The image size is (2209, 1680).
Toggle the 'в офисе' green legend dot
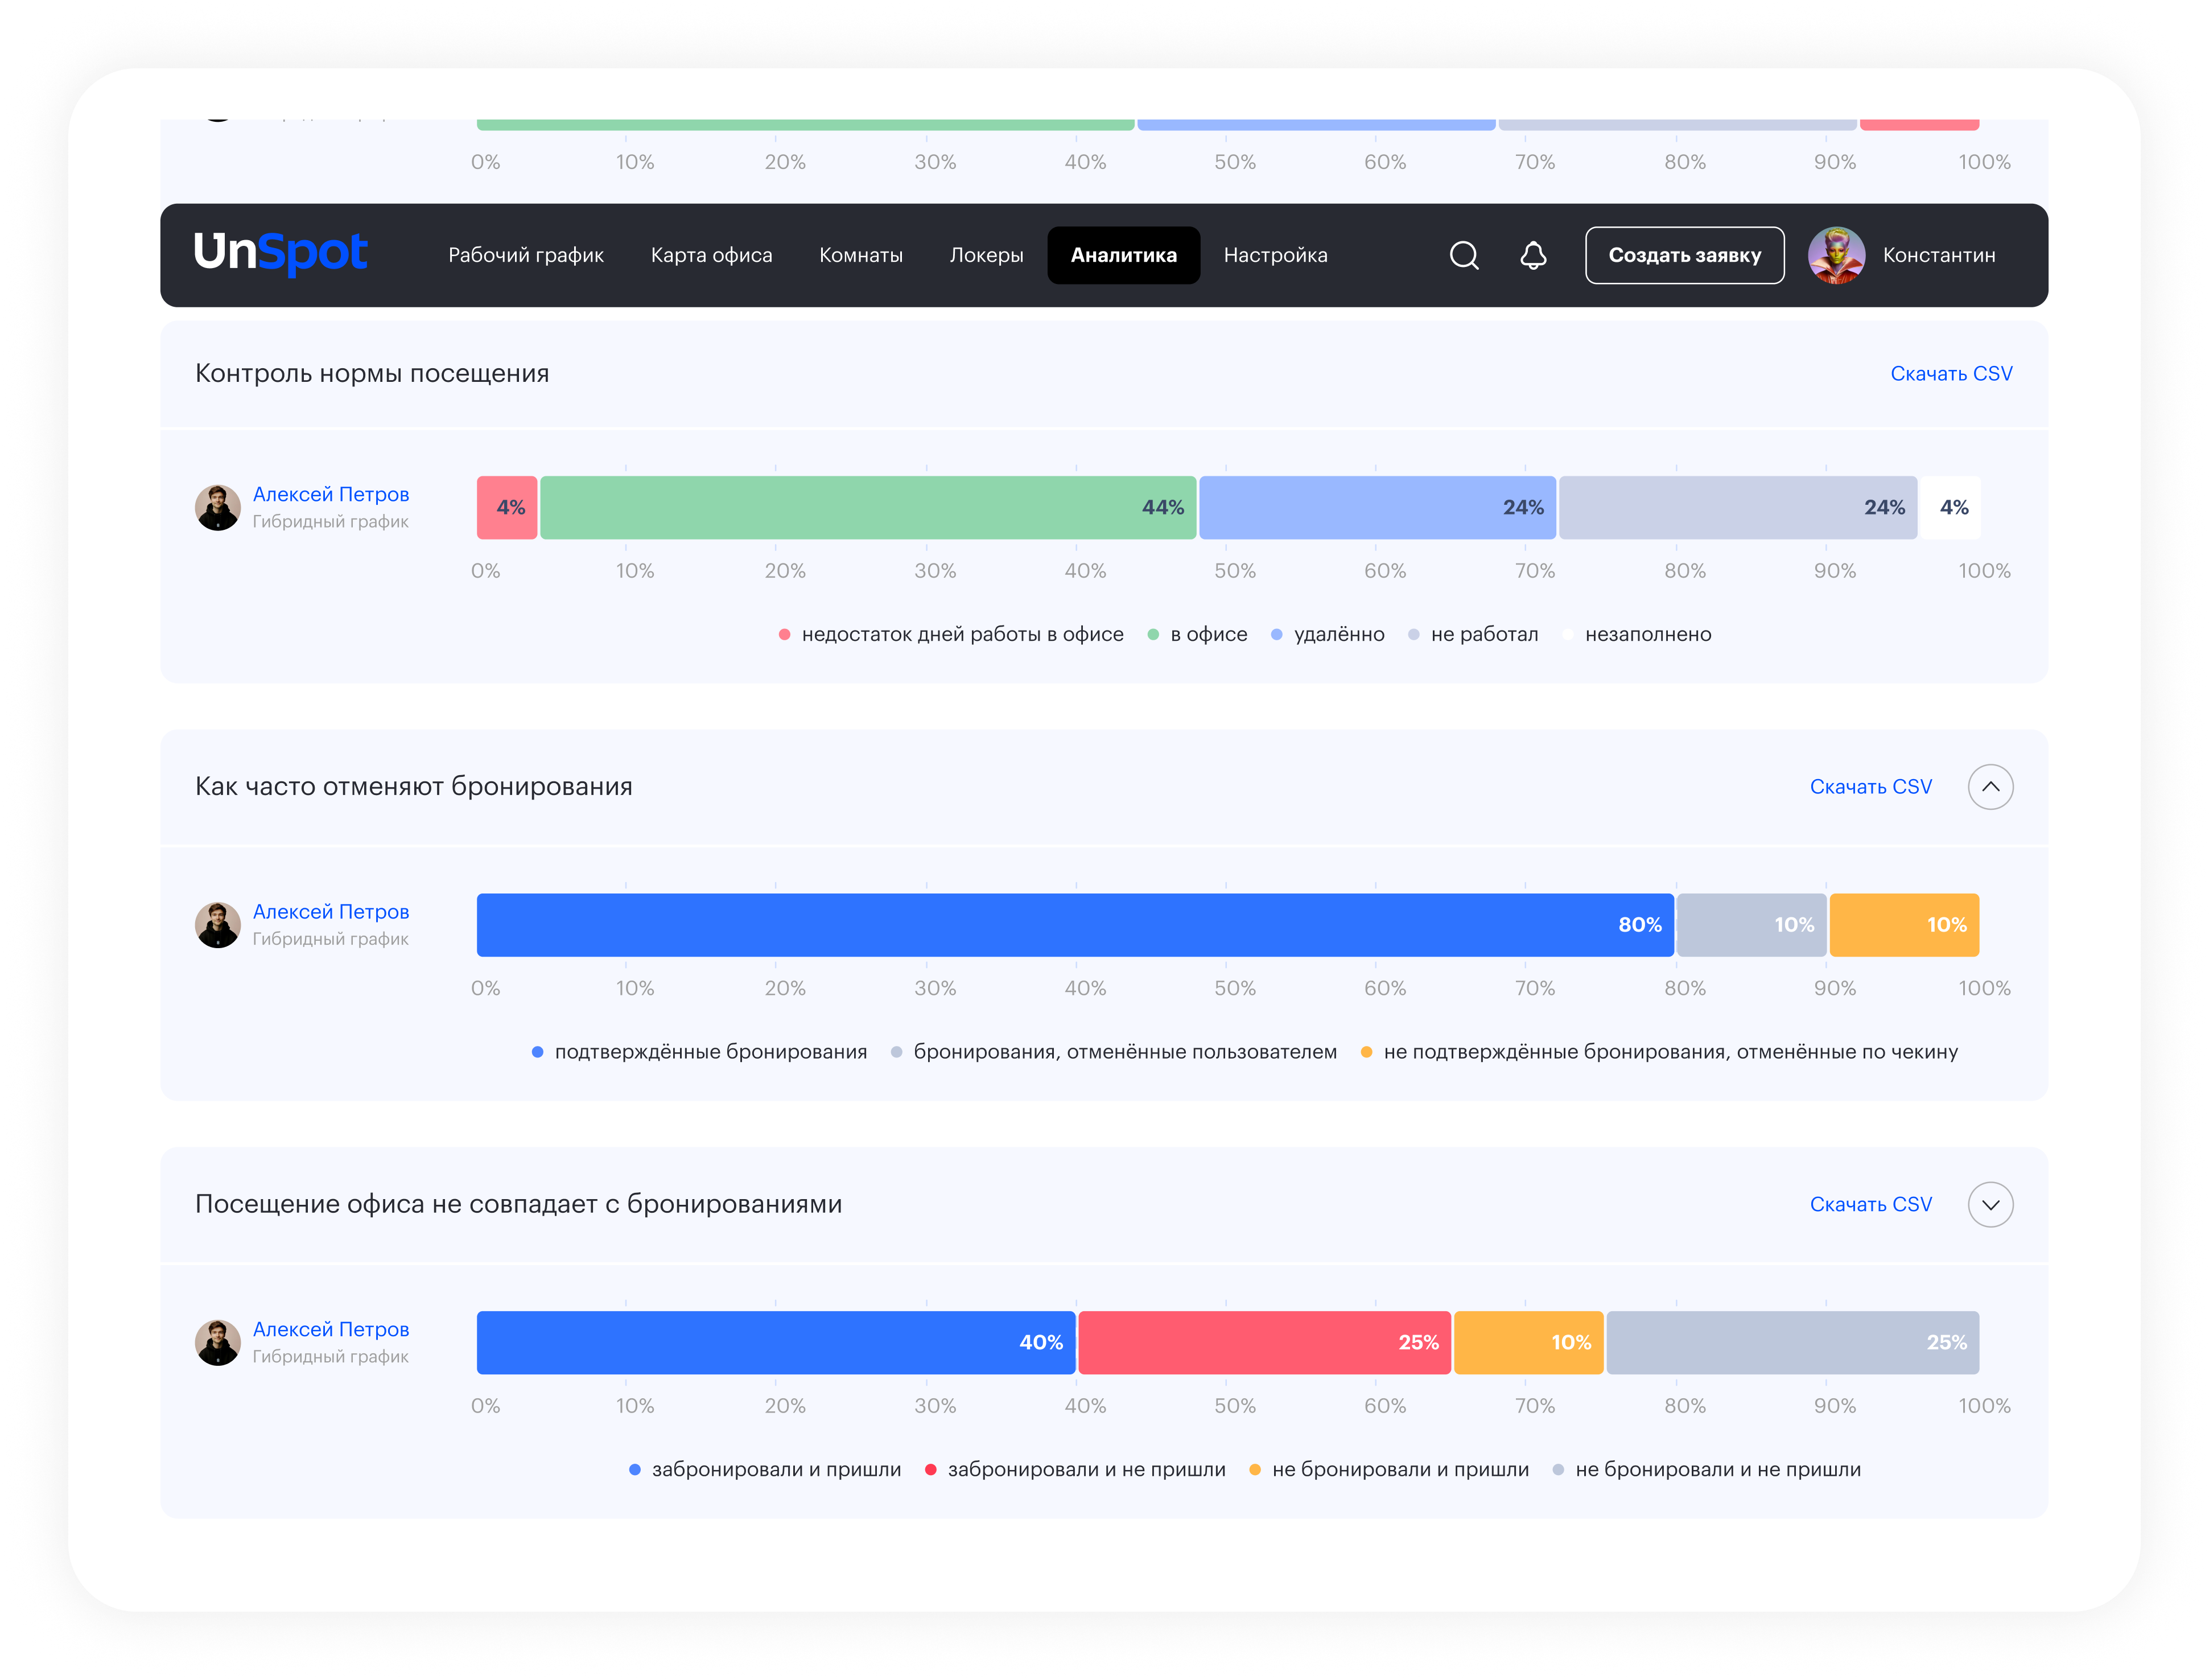(x=1153, y=635)
